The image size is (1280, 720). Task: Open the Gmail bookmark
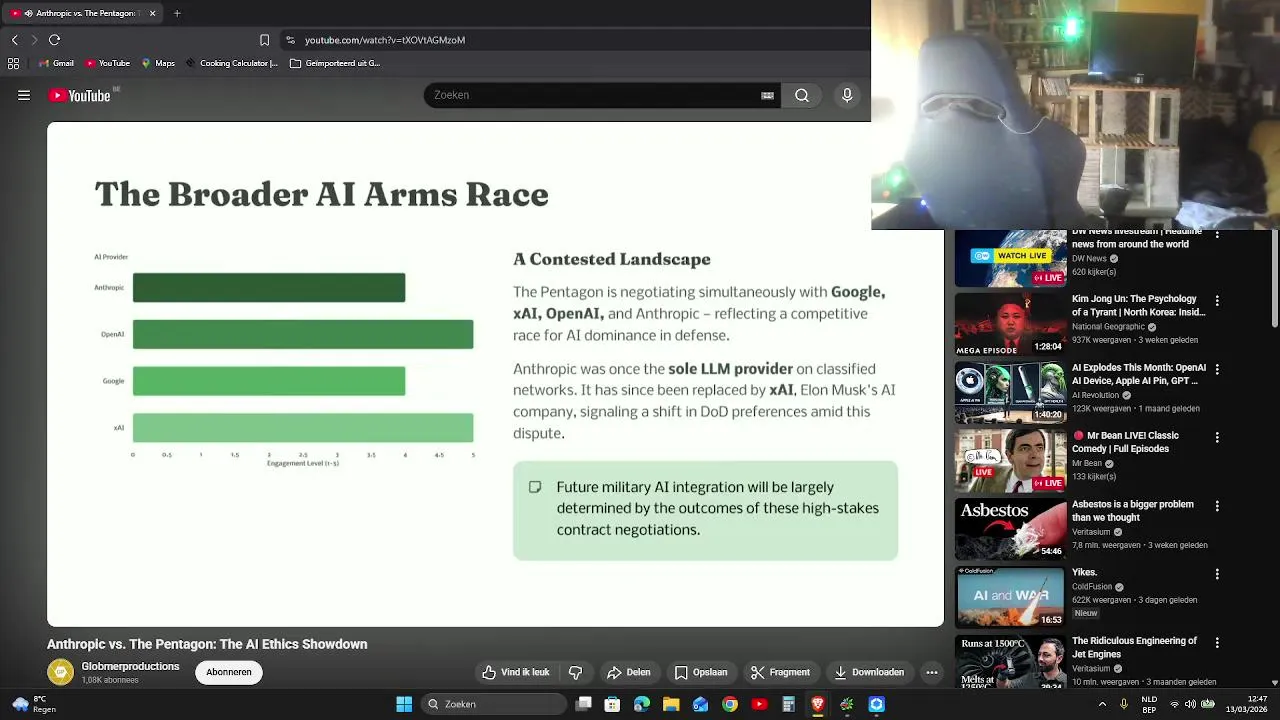[x=57, y=63]
